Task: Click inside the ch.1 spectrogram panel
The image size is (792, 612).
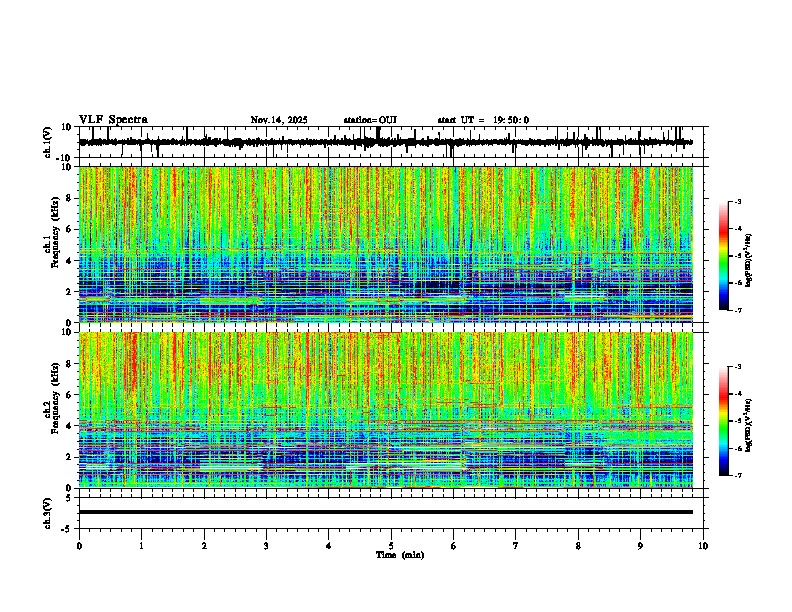Action: click(386, 244)
